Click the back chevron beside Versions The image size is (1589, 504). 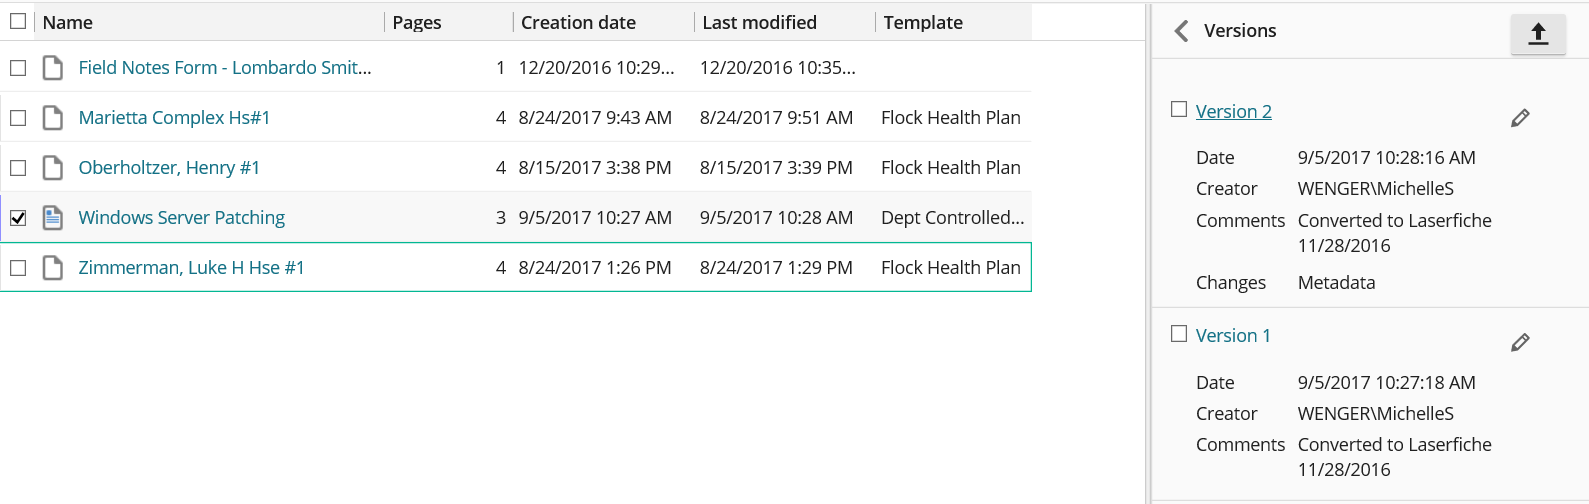click(x=1181, y=31)
